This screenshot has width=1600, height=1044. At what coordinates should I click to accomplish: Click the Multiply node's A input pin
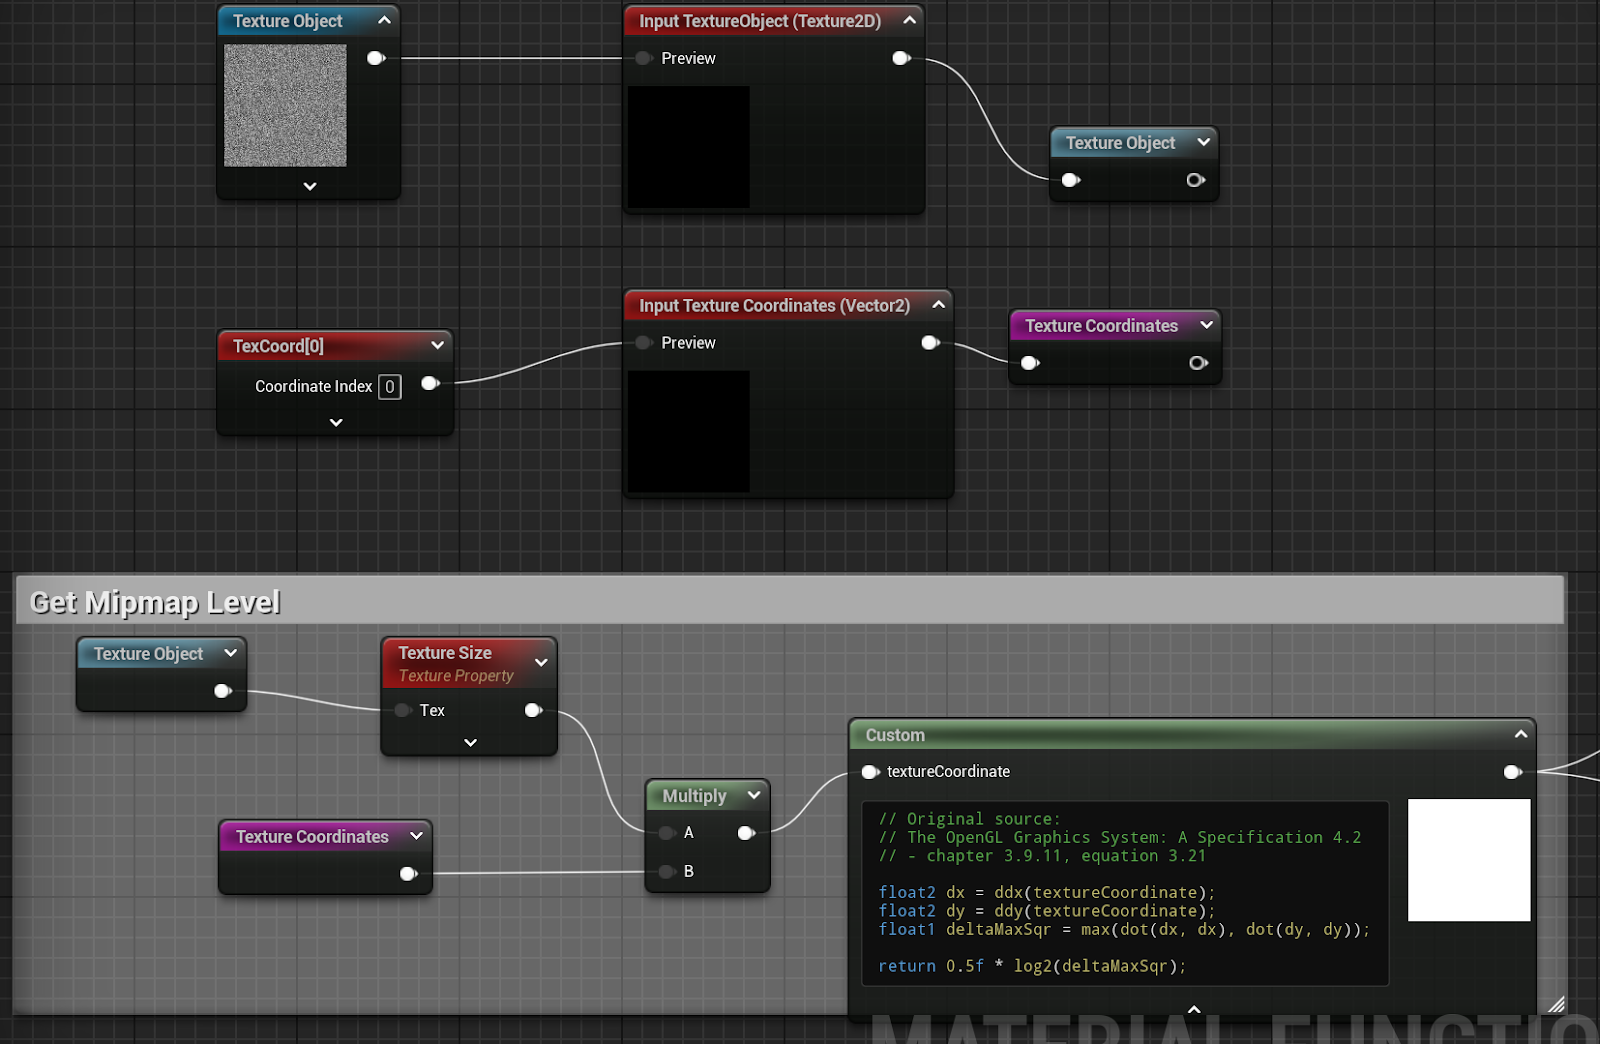[667, 833]
